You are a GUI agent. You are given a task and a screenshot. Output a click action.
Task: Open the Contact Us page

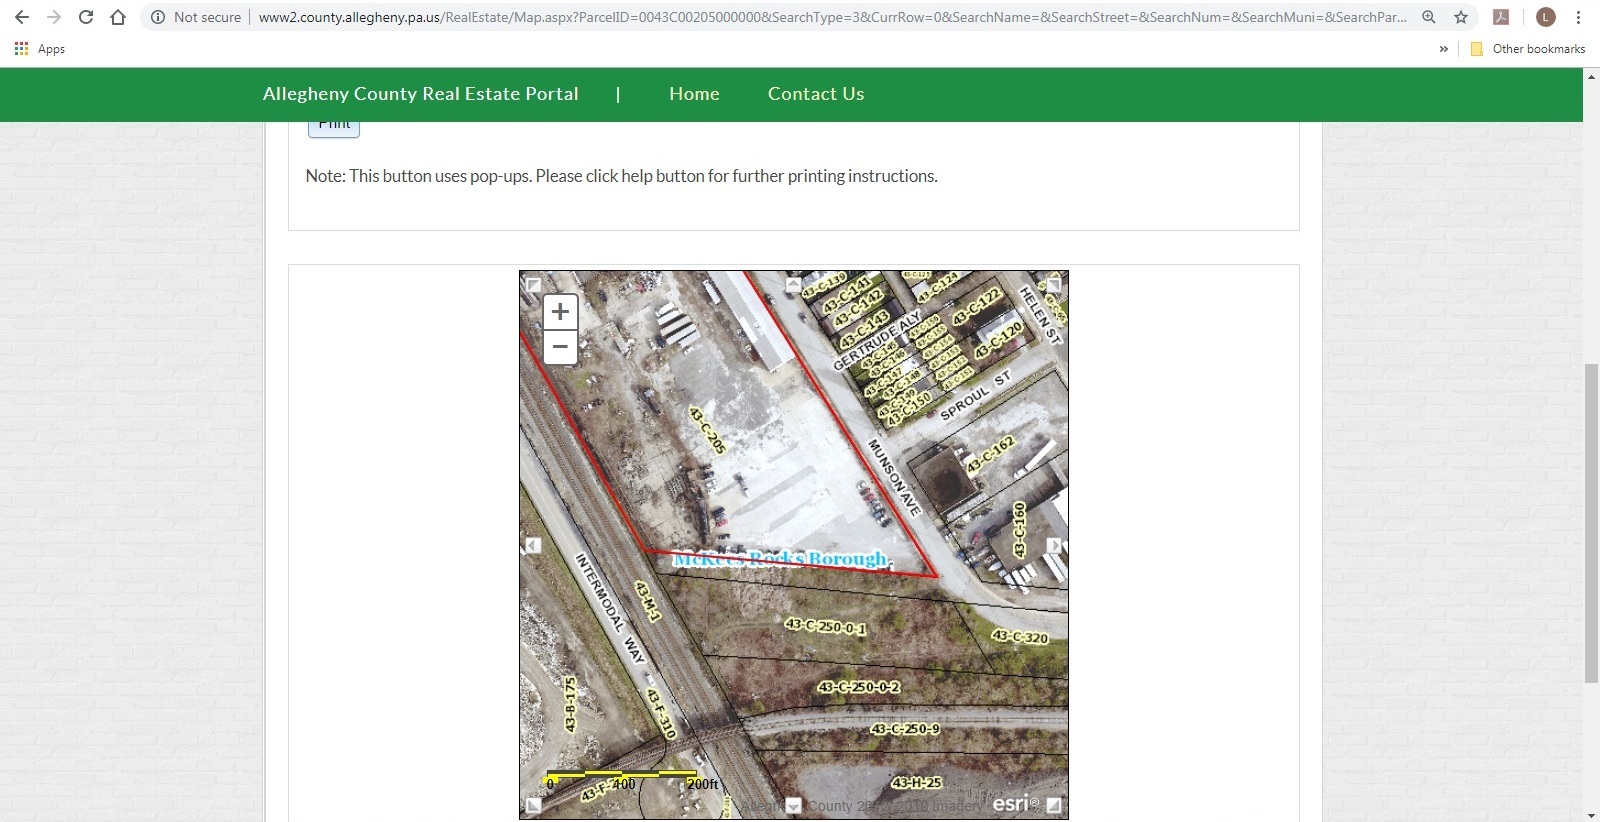tap(816, 94)
